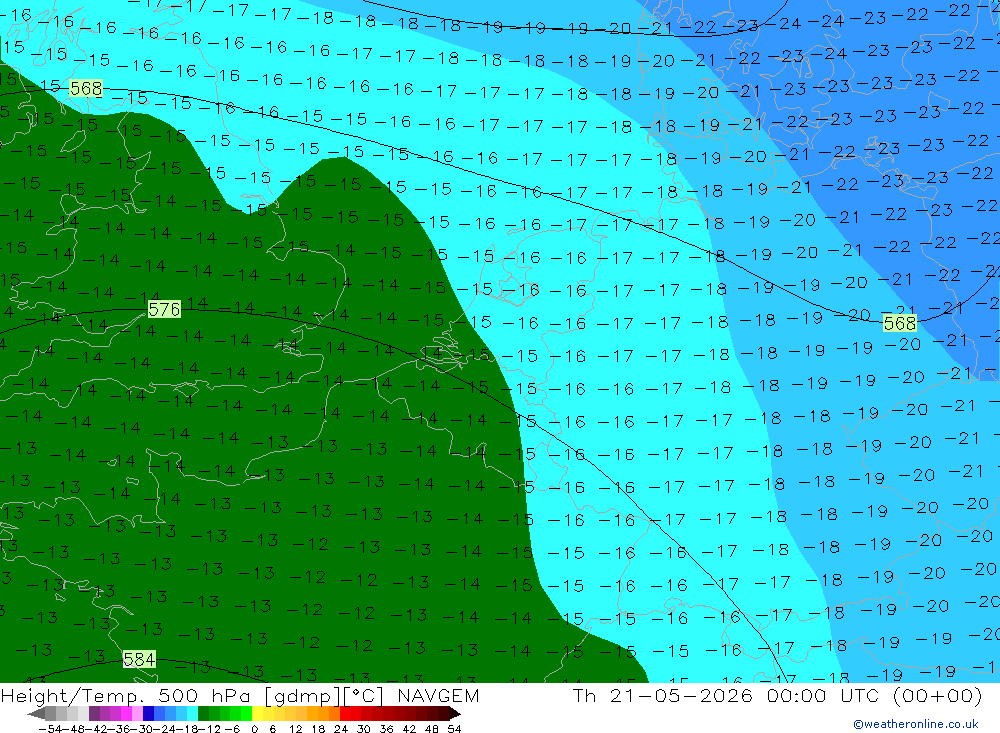Image resolution: width=1000 pixels, height=733 pixels.
Task: Pick the dark green swatch above -12
Action: coord(203,714)
